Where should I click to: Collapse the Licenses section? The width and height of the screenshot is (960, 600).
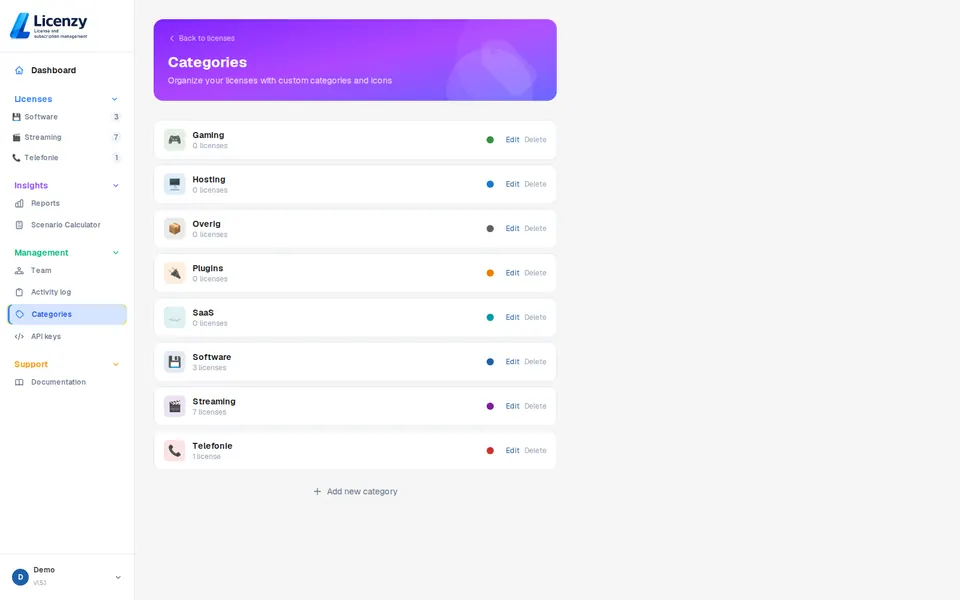pyautogui.click(x=114, y=99)
